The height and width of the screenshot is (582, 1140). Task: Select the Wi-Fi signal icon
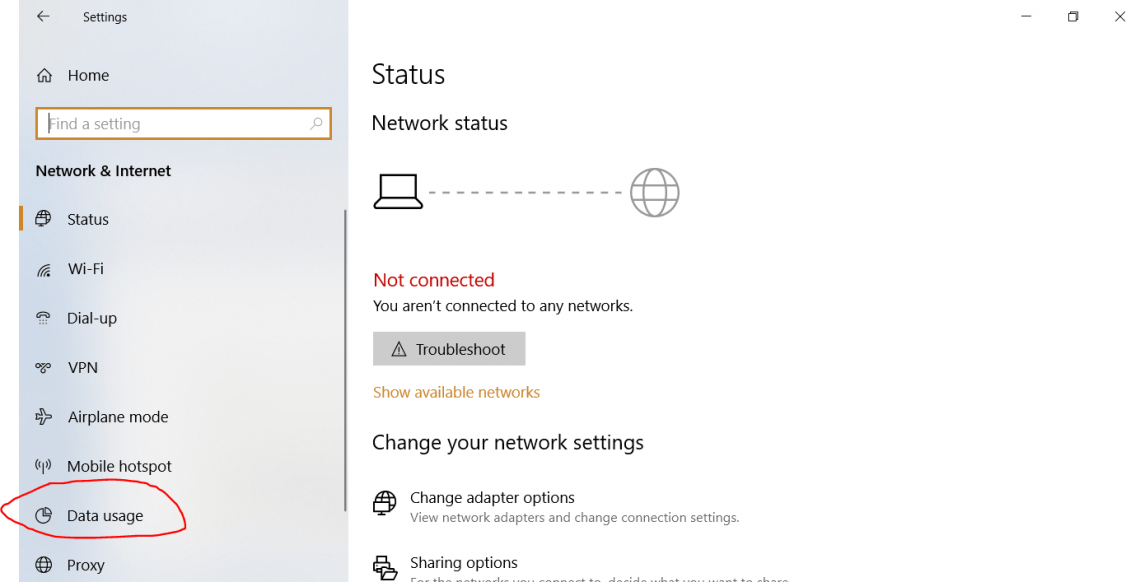point(43,269)
